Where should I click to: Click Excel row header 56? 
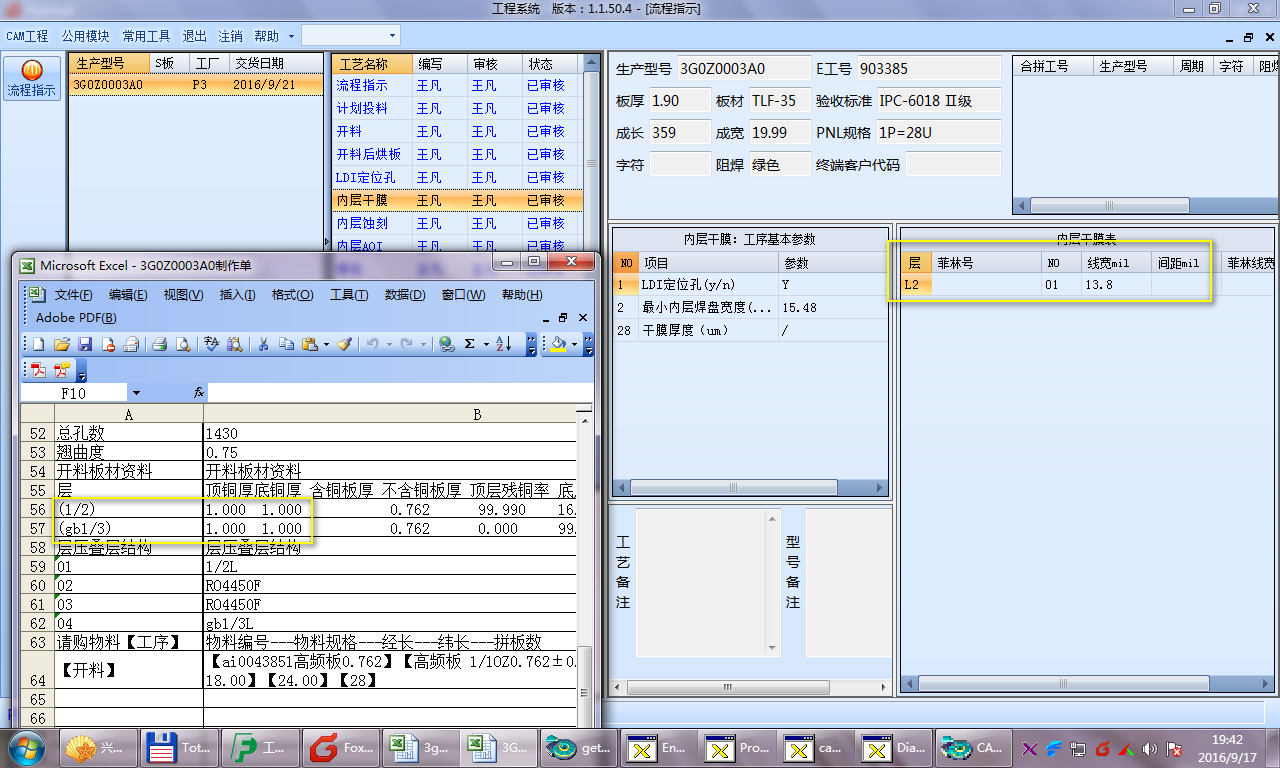(x=38, y=509)
